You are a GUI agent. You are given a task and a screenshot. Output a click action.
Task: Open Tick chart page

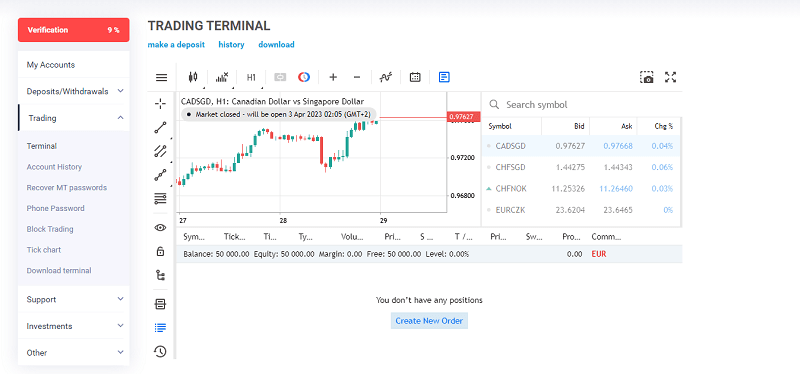tap(44, 250)
